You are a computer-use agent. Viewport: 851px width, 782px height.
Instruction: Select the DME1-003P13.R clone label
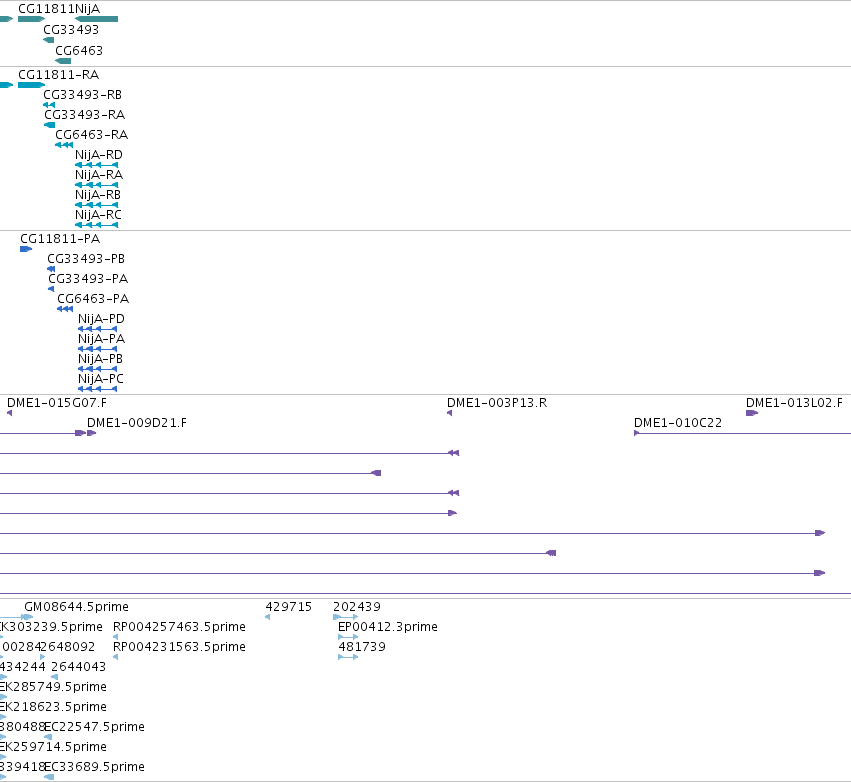click(x=497, y=403)
